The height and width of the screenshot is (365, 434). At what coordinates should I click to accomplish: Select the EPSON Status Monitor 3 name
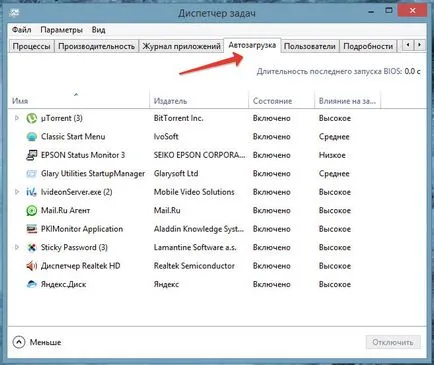pyautogui.click(x=83, y=155)
